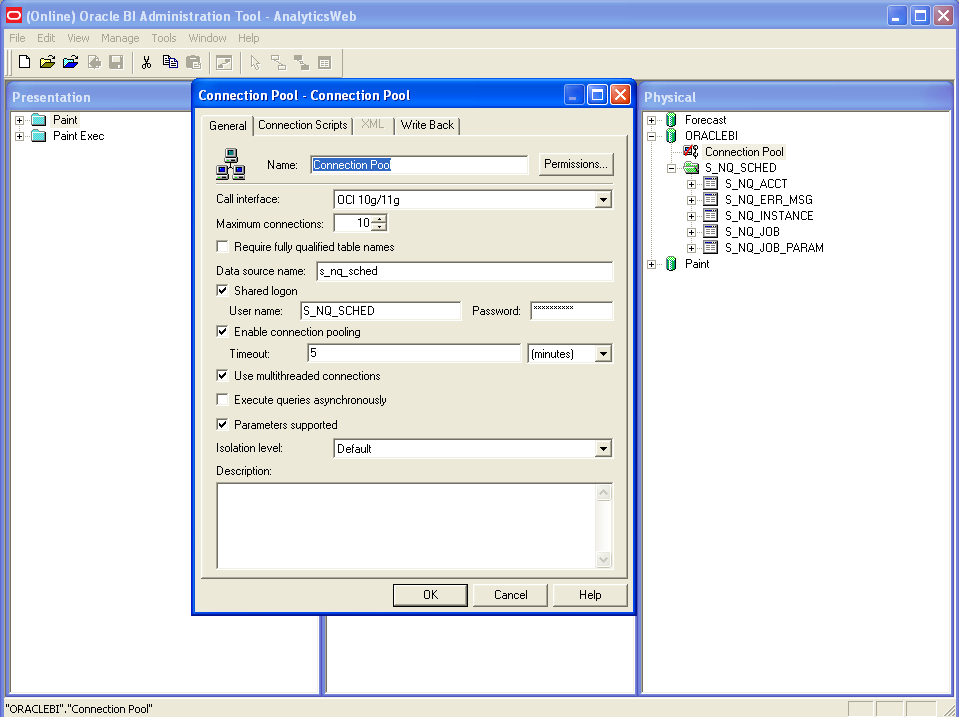Click the Copy toolbar icon

coord(170,62)
